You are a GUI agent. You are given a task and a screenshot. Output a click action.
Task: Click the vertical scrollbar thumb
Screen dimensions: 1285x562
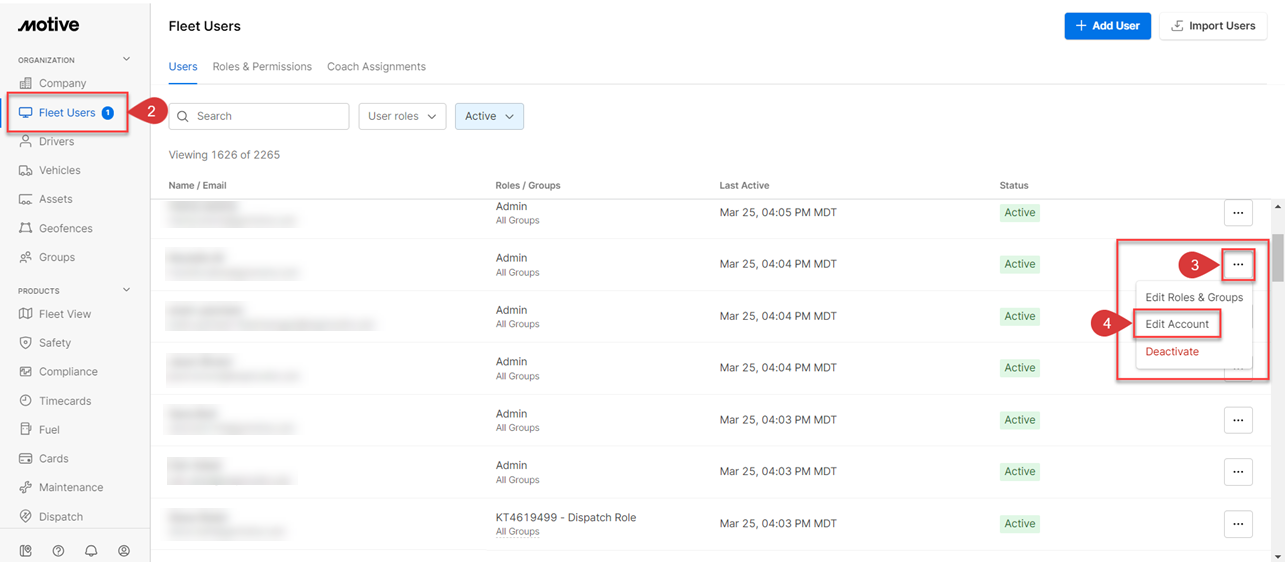[x=1277, y=259]
